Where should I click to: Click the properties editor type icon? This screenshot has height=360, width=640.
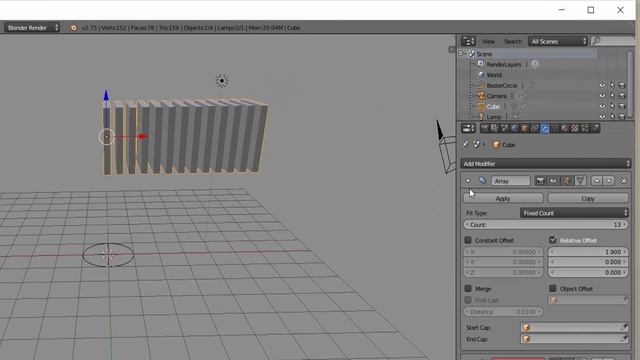pyautogui.click(x=468, y=129)
